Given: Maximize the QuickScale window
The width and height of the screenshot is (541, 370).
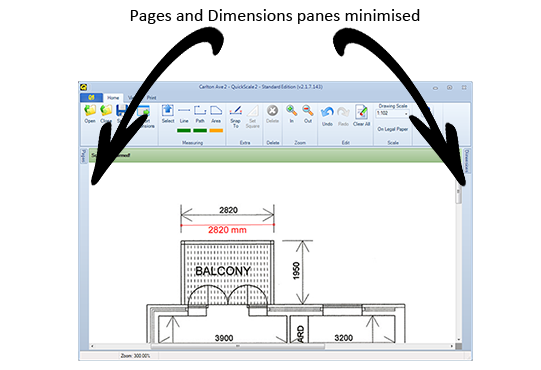Looking at the screenshot, I should (x=450, y=88).
